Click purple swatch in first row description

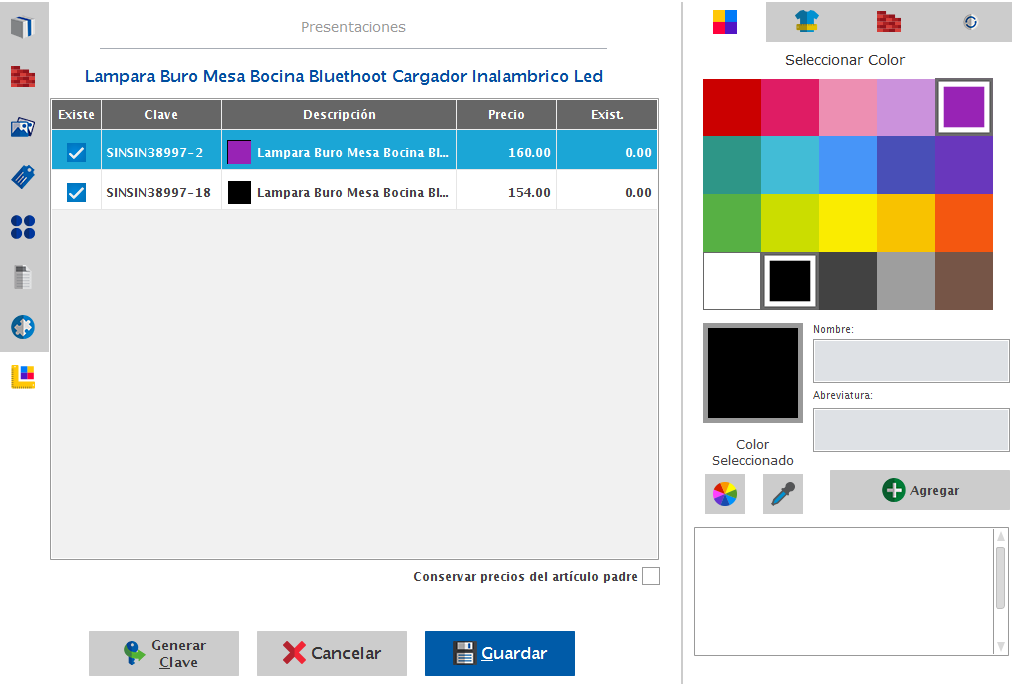[x=239, y=152]
